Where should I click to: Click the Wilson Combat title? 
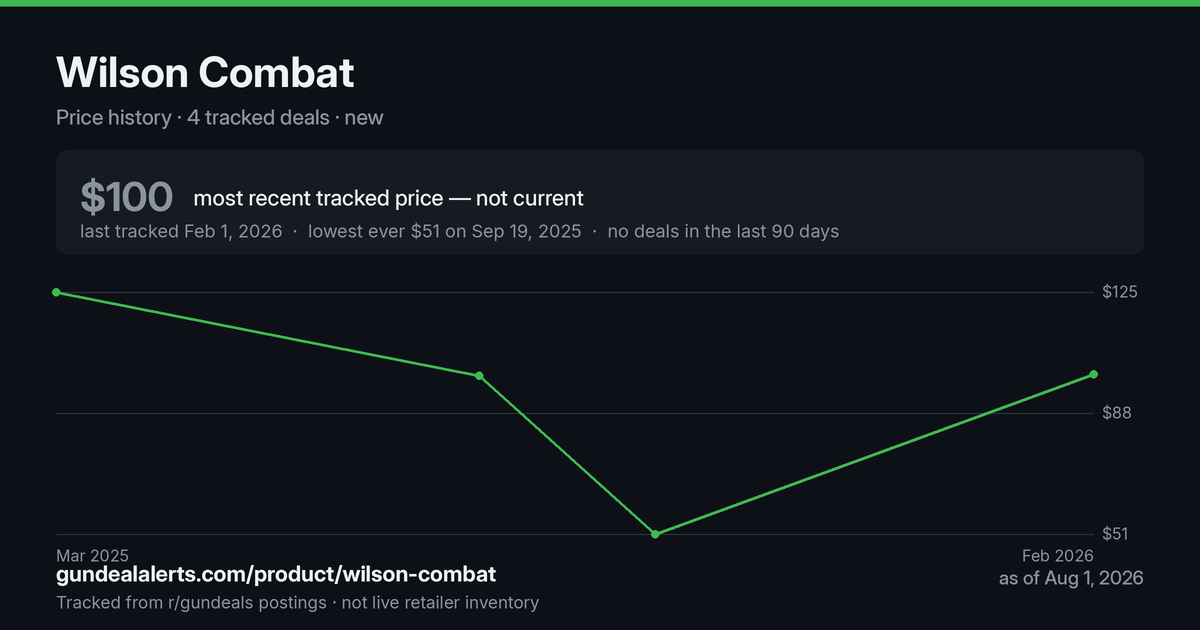[x=205, y=73]
